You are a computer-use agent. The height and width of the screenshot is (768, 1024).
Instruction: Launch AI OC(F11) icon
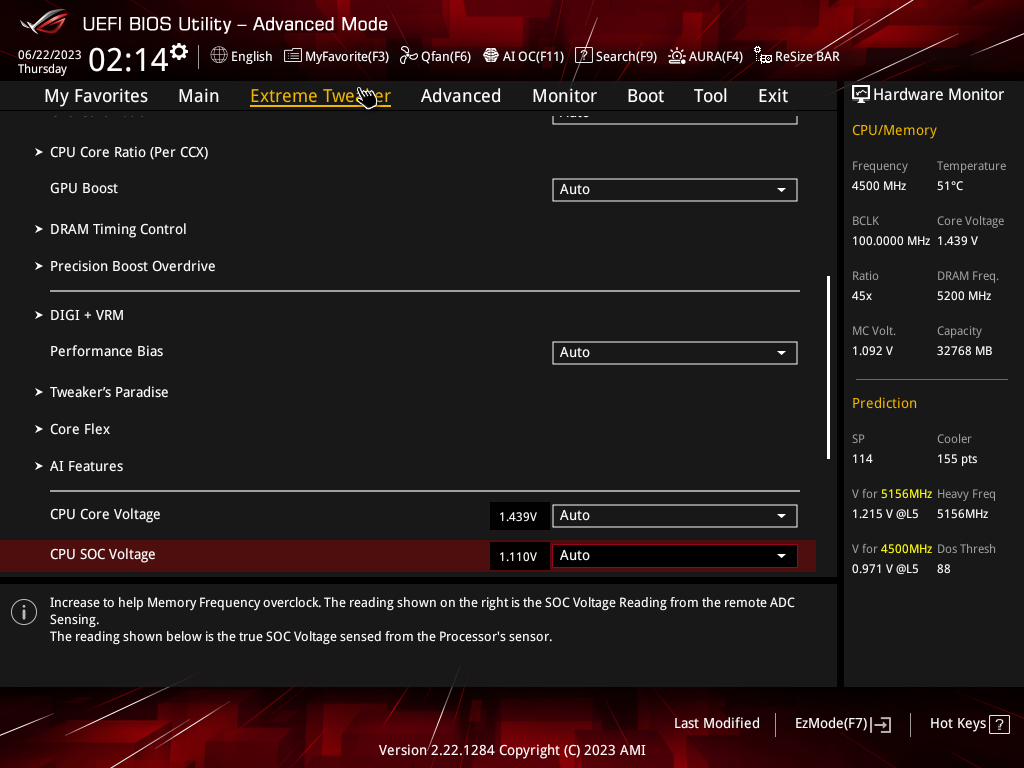tap(490, 56)
